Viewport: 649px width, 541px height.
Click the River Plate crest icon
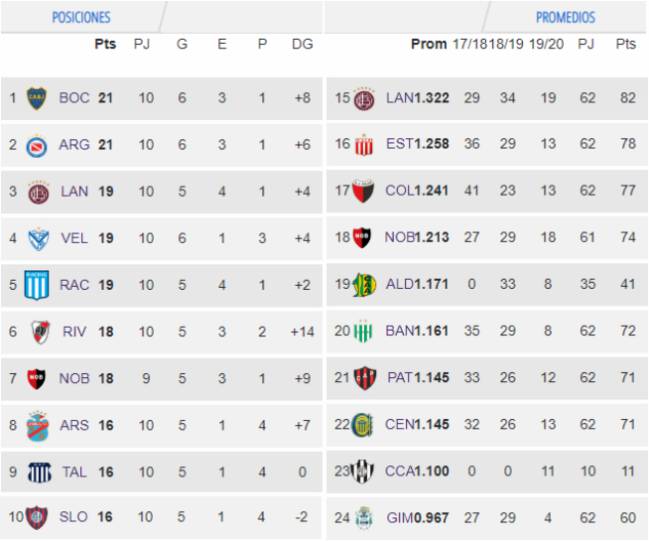(x=41, y=332)
